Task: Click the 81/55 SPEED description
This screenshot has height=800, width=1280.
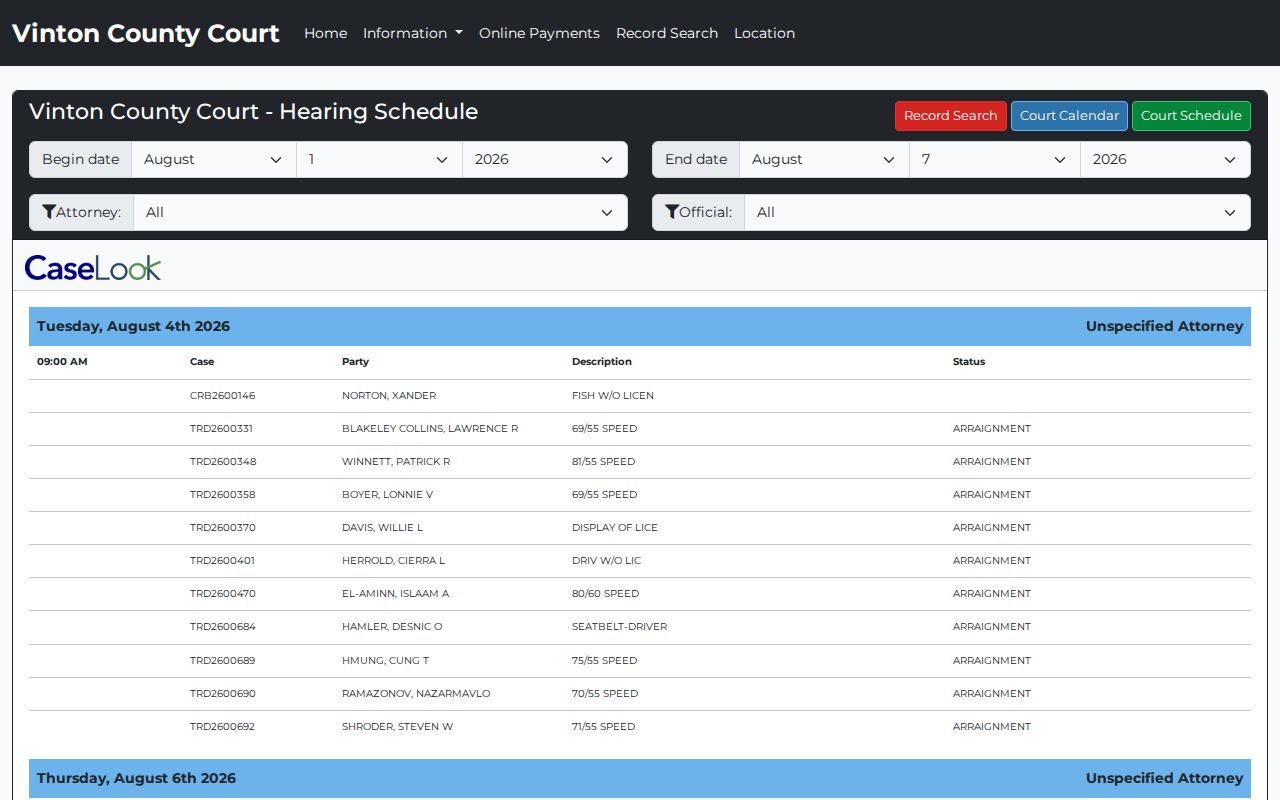Action: (x=603, y=461)
